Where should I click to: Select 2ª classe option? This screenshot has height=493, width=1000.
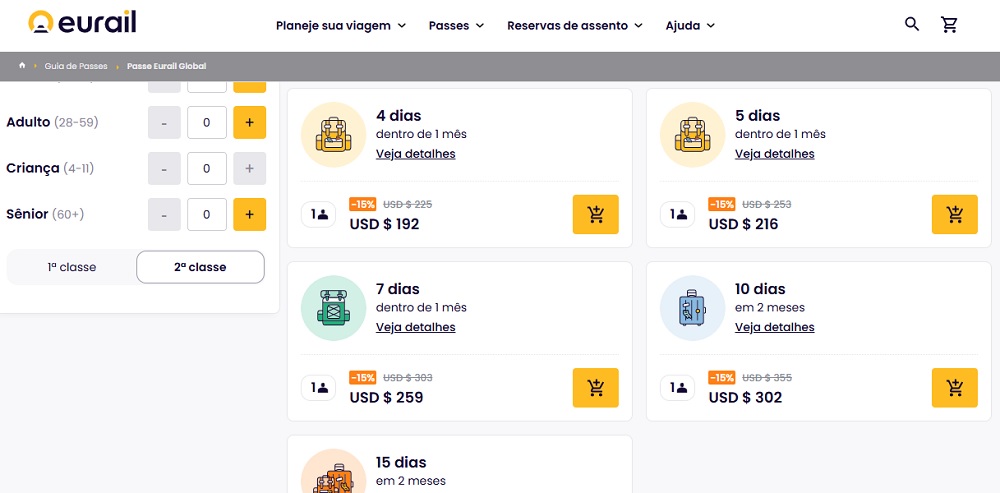(x=200, y=267)
